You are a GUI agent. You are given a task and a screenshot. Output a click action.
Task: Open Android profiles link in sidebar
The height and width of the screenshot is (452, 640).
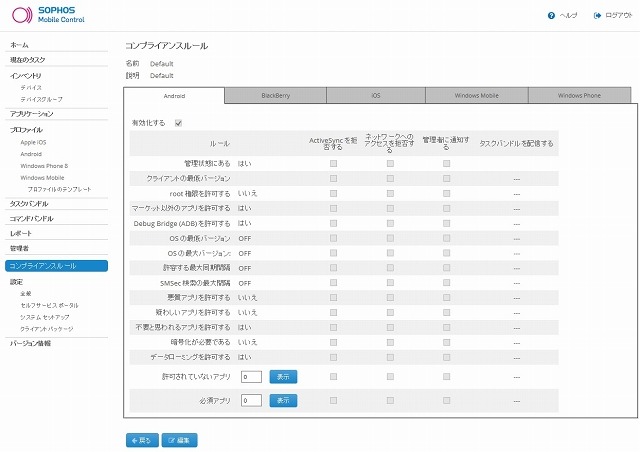click(31, 154)
